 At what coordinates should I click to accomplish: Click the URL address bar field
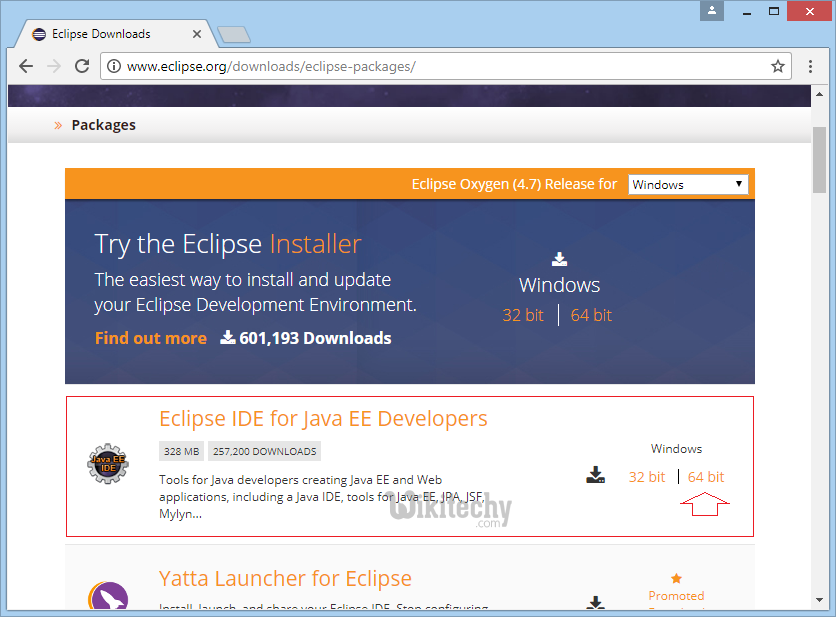440,66
